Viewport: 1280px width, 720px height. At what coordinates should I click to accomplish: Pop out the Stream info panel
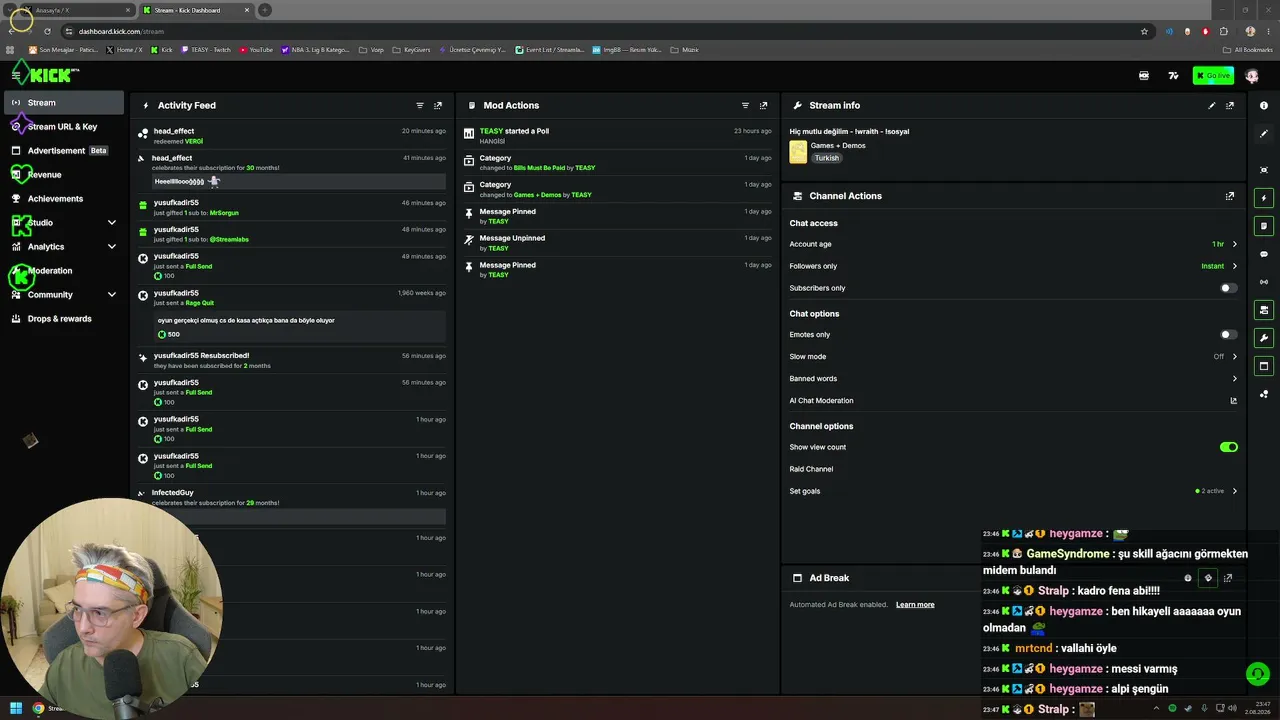click(x=1230, y=105)
